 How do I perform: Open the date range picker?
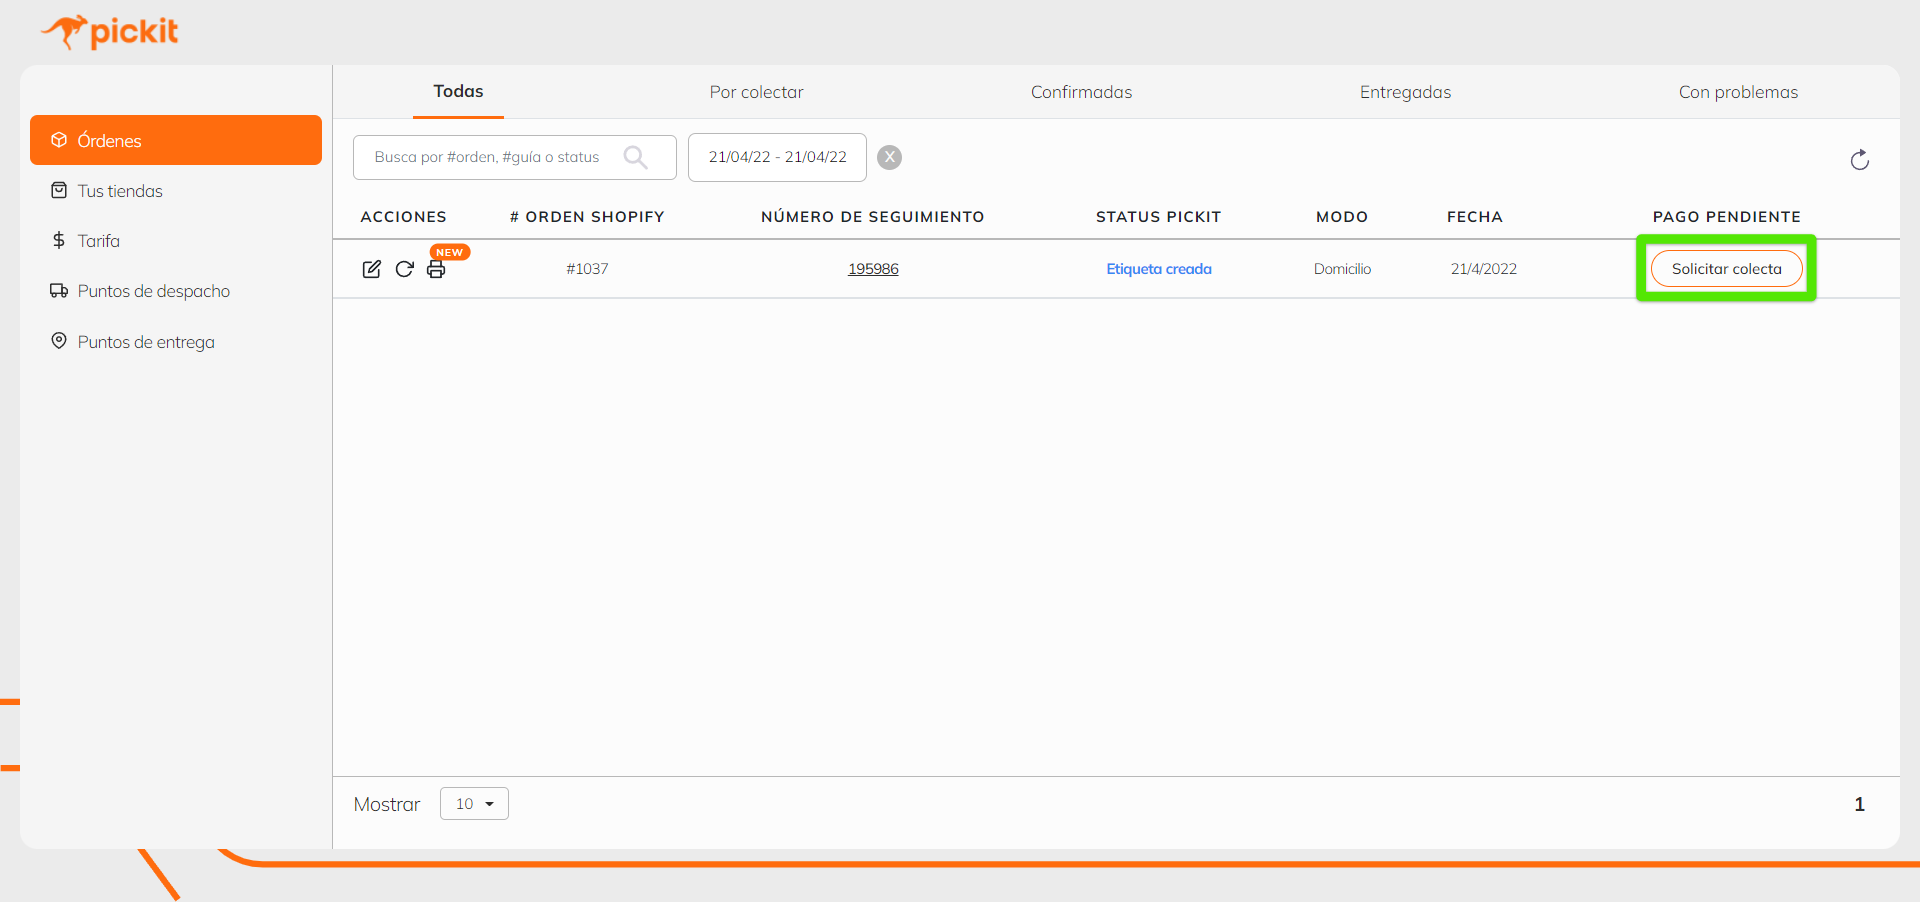[777, 157]
